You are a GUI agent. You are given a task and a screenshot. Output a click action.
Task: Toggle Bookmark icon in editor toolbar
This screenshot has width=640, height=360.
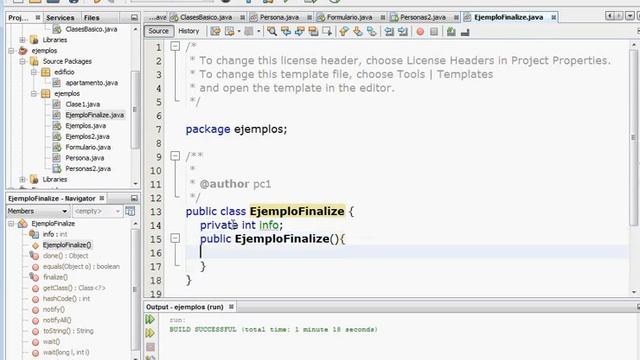371,31
